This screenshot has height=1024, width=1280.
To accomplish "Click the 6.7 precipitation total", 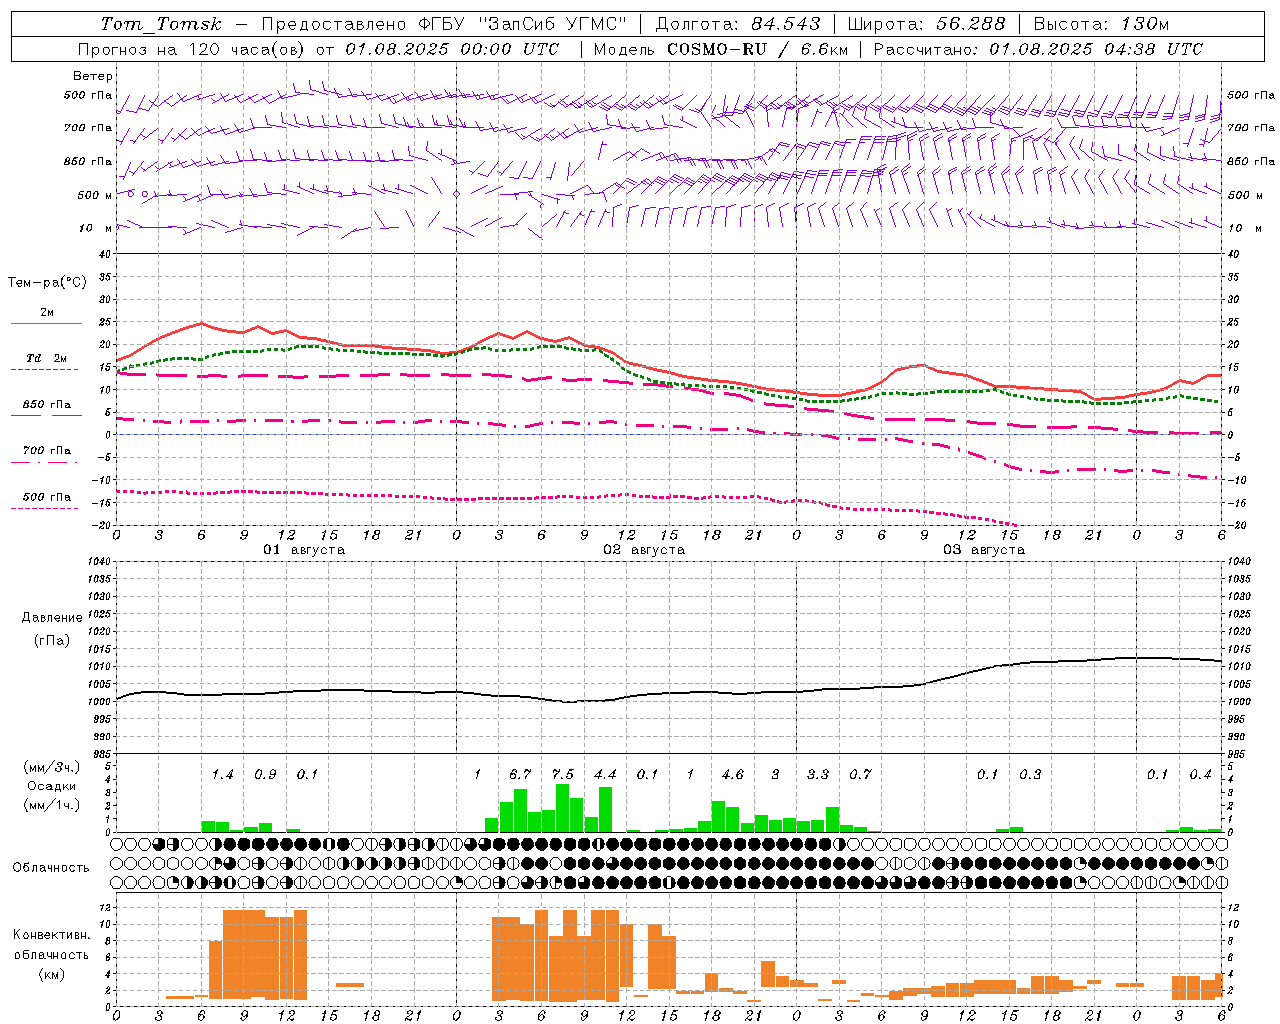I will coord(520,774).
